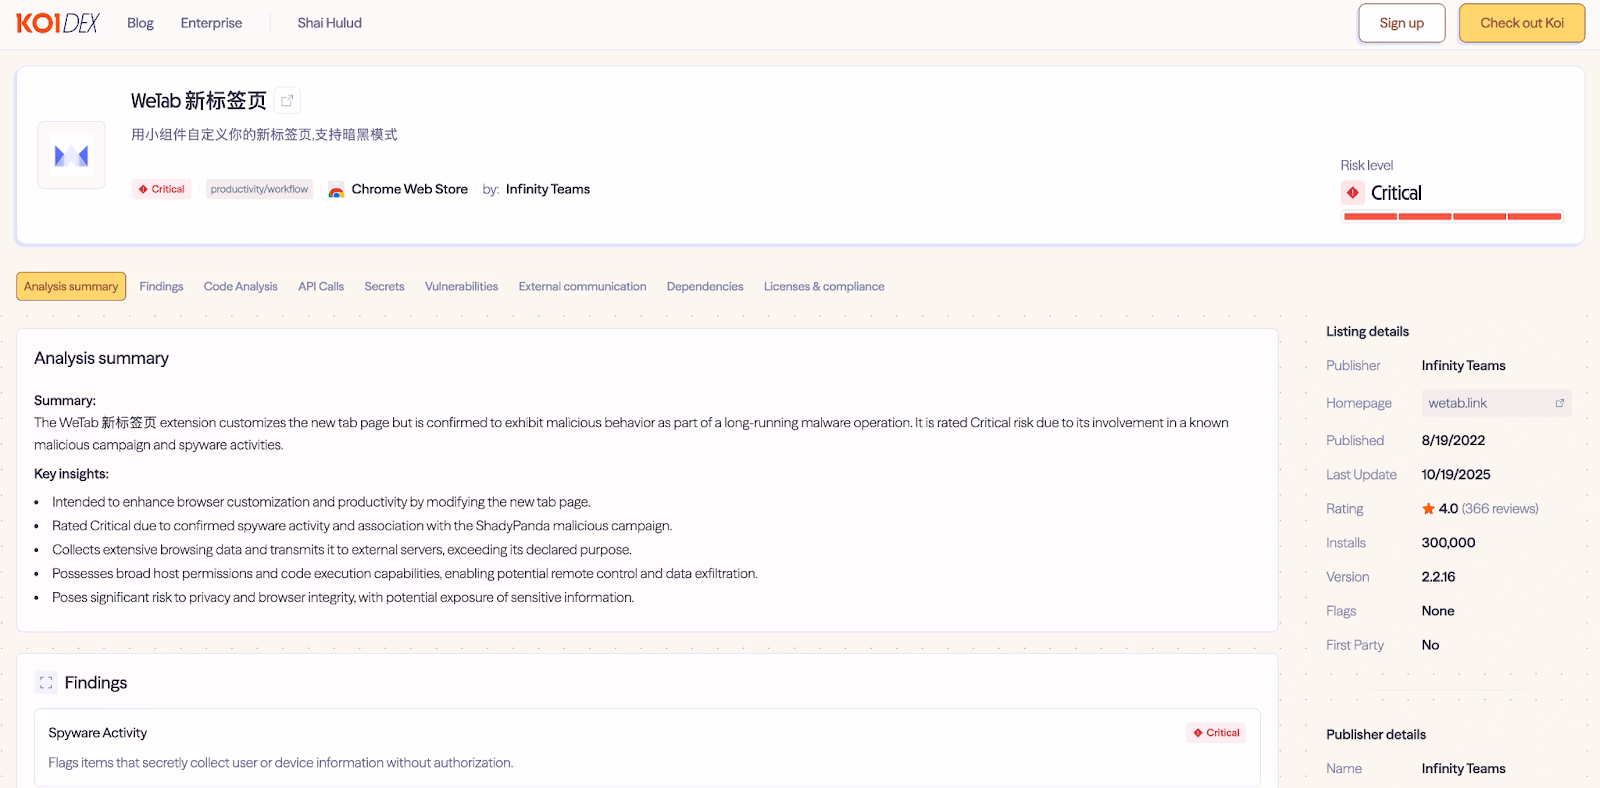Click the expand icon next to Findings
The height and width of the screenshot is (788, 1600).
[x=46, y=683]
